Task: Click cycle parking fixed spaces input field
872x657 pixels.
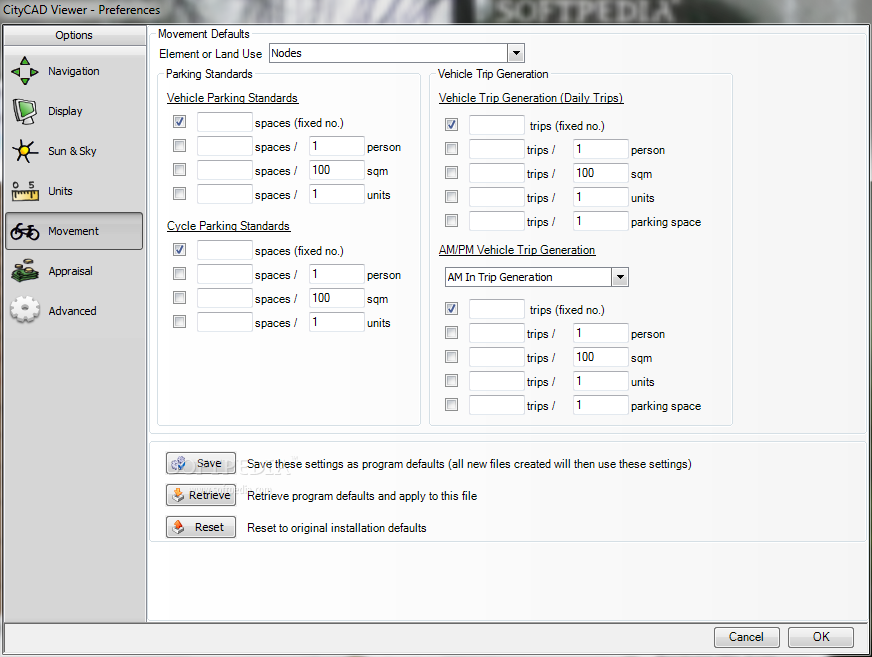Action: pyautogui.click(x=225, y=250)
